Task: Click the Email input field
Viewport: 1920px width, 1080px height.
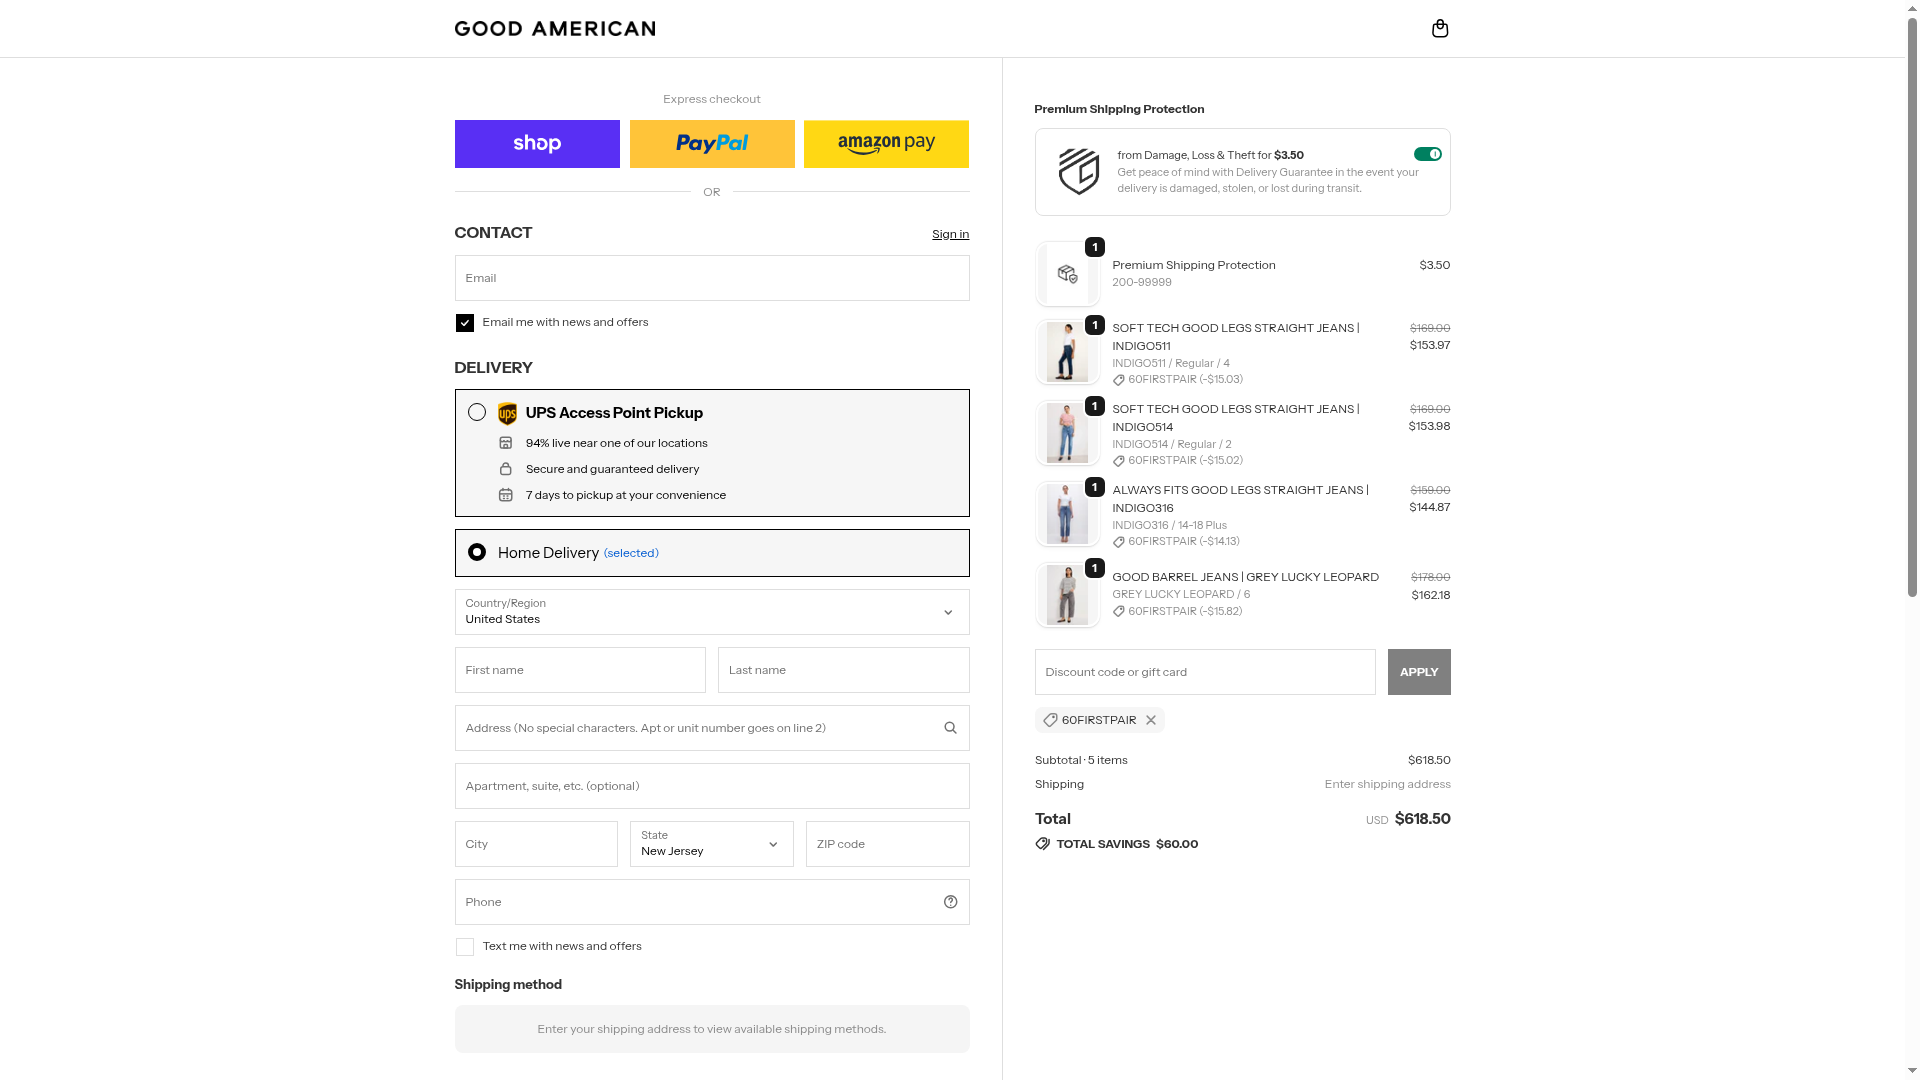Action: (711, 278)
